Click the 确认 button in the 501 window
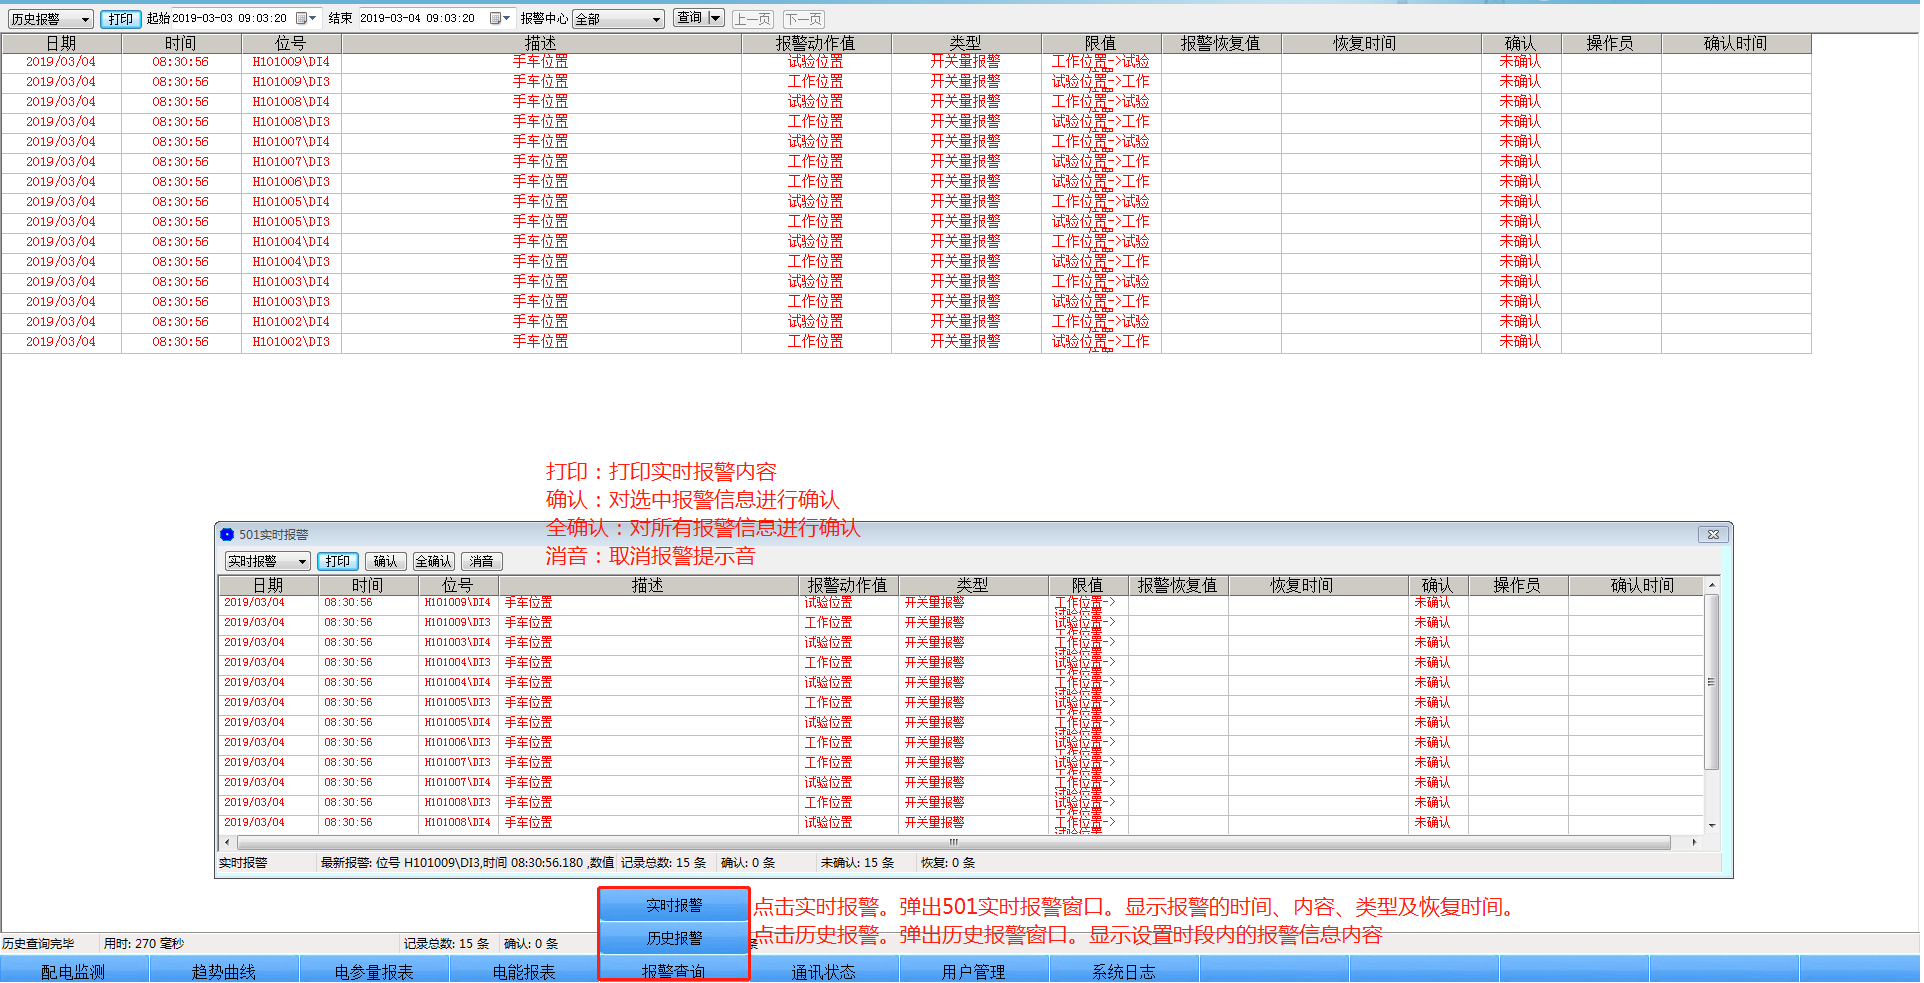The image size is (1924, 983). 386,562
